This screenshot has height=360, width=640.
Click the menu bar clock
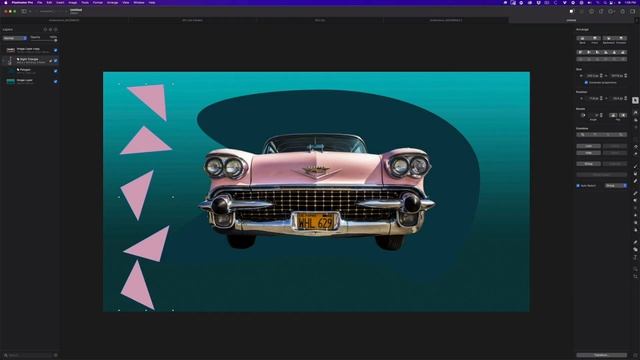(x=630, y=2)
